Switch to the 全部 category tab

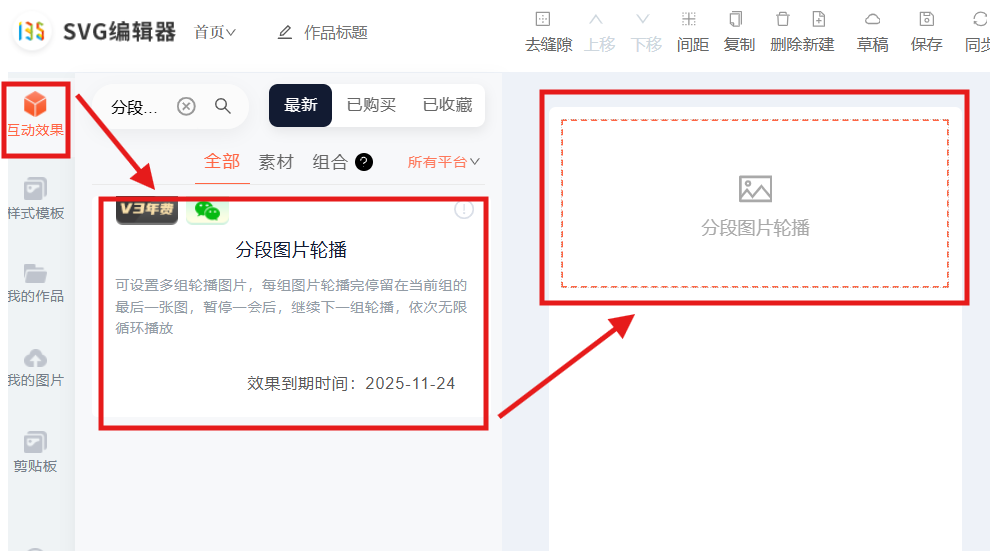[222, 162]
